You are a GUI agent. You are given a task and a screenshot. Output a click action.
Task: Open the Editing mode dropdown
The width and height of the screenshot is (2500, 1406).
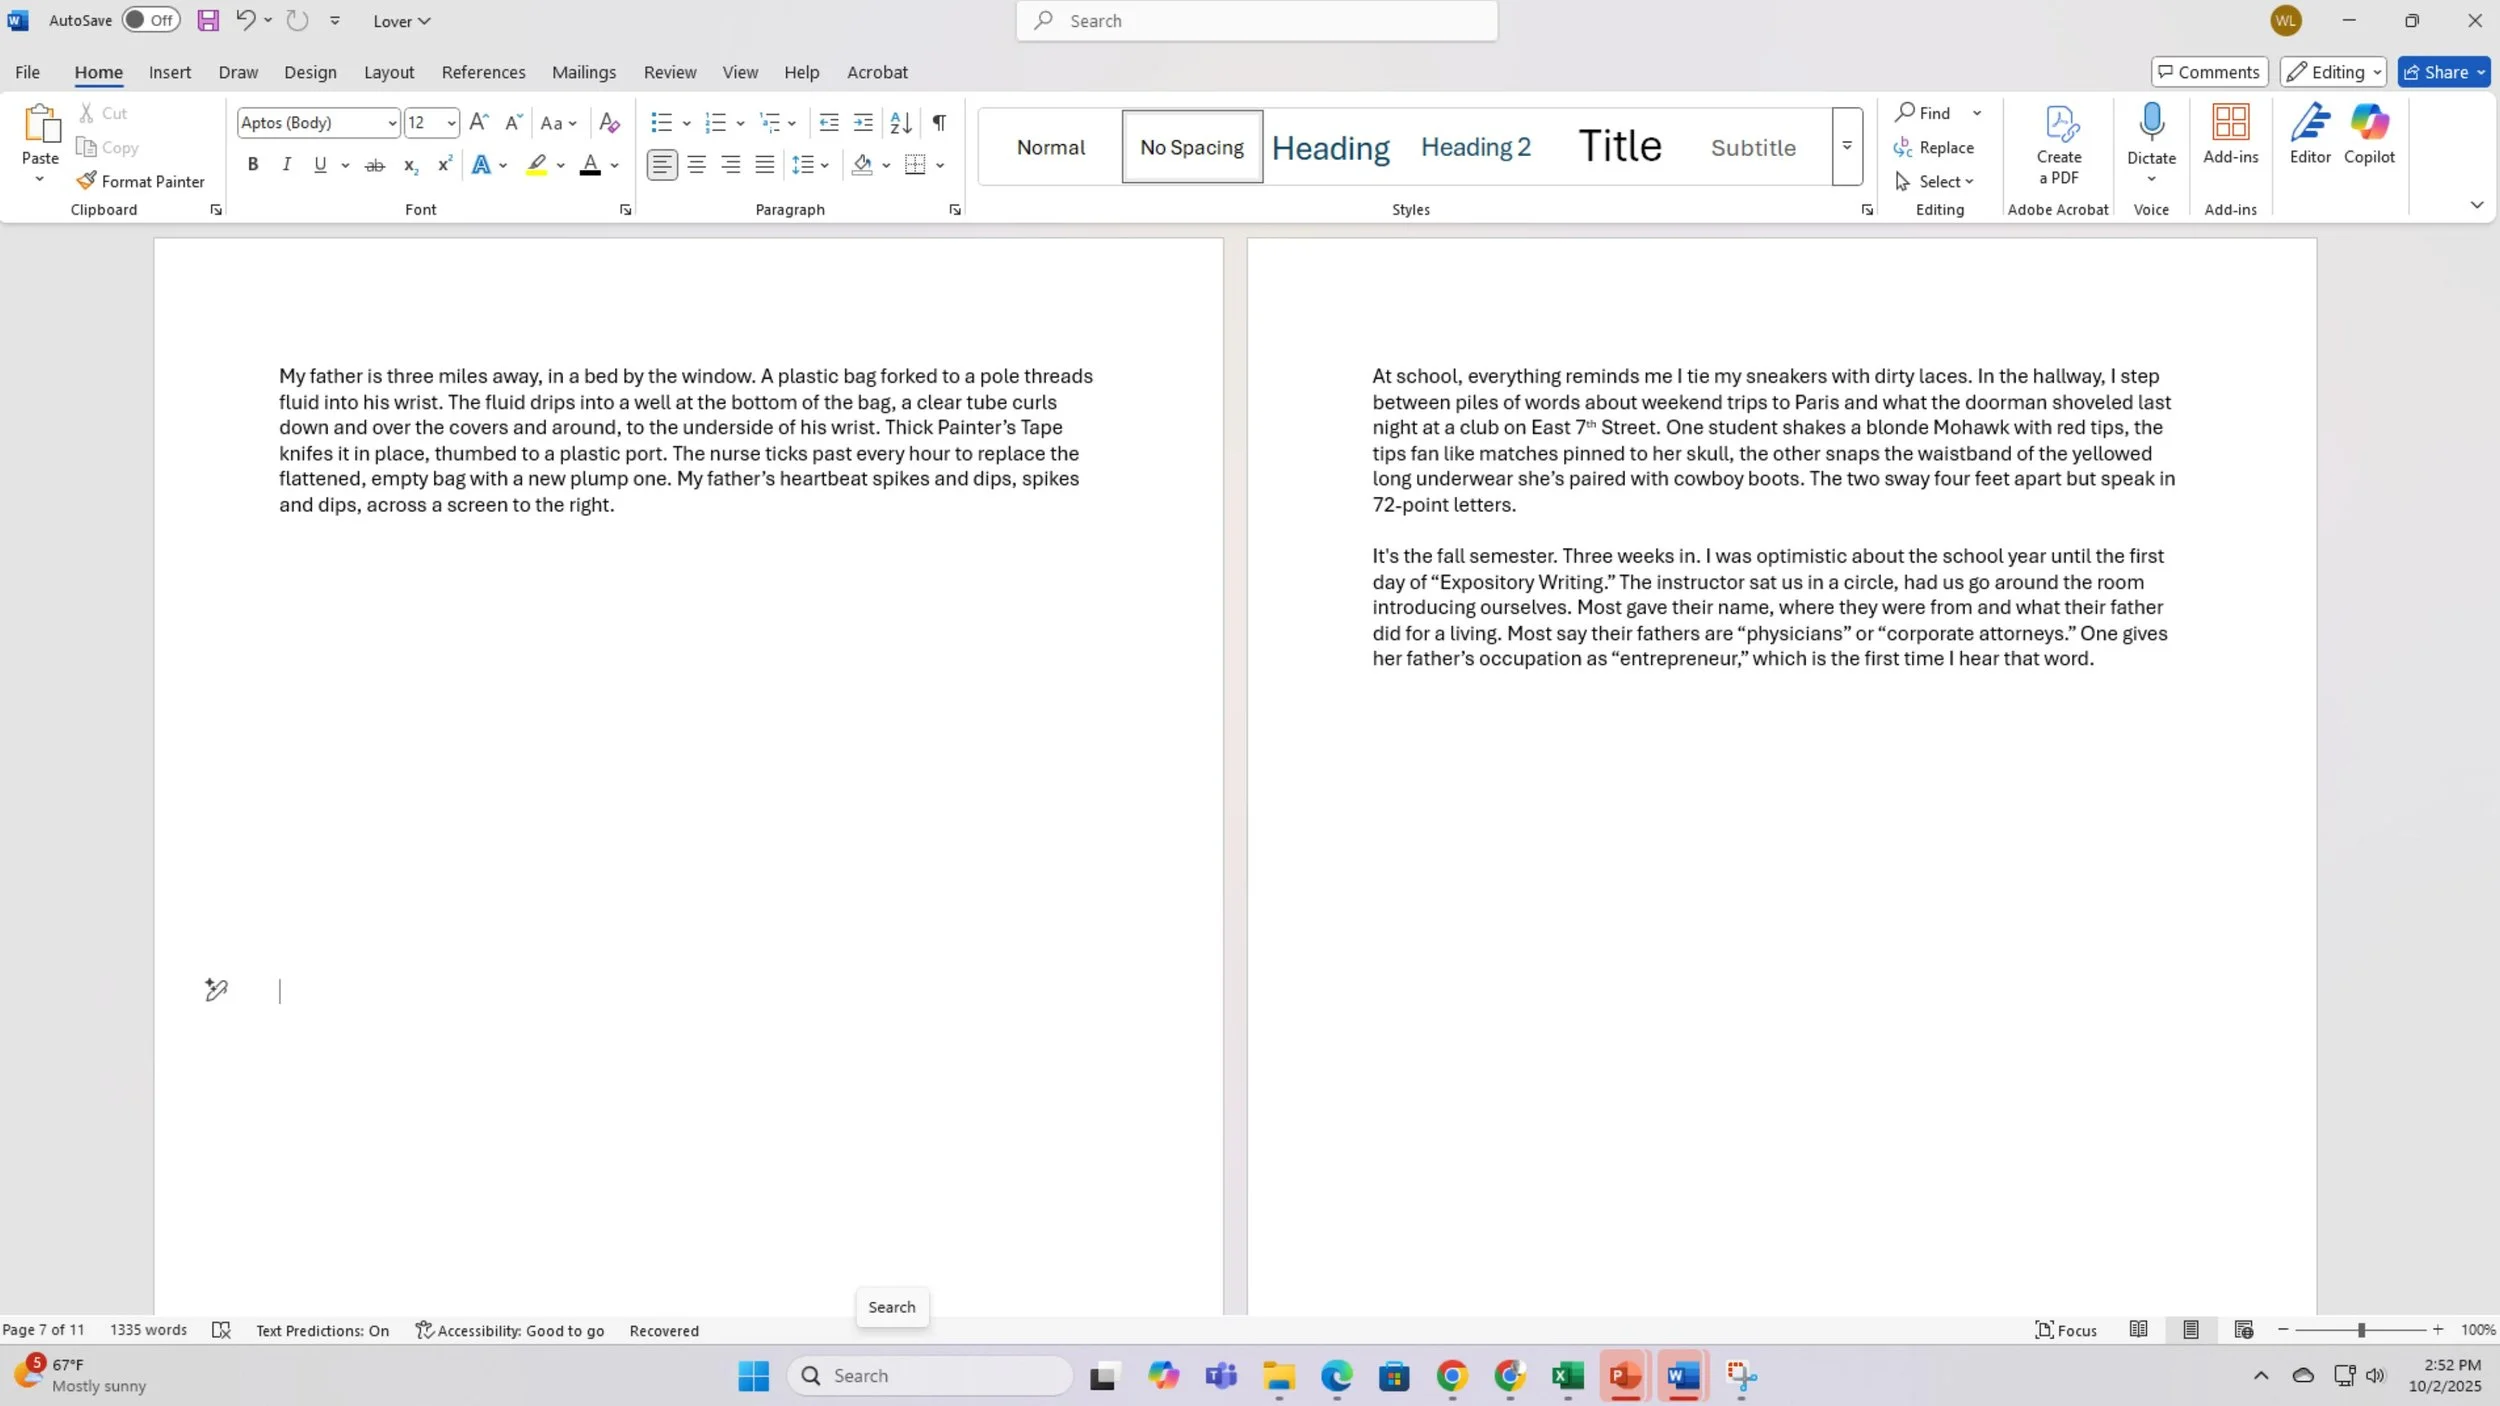coord(2333,72)
